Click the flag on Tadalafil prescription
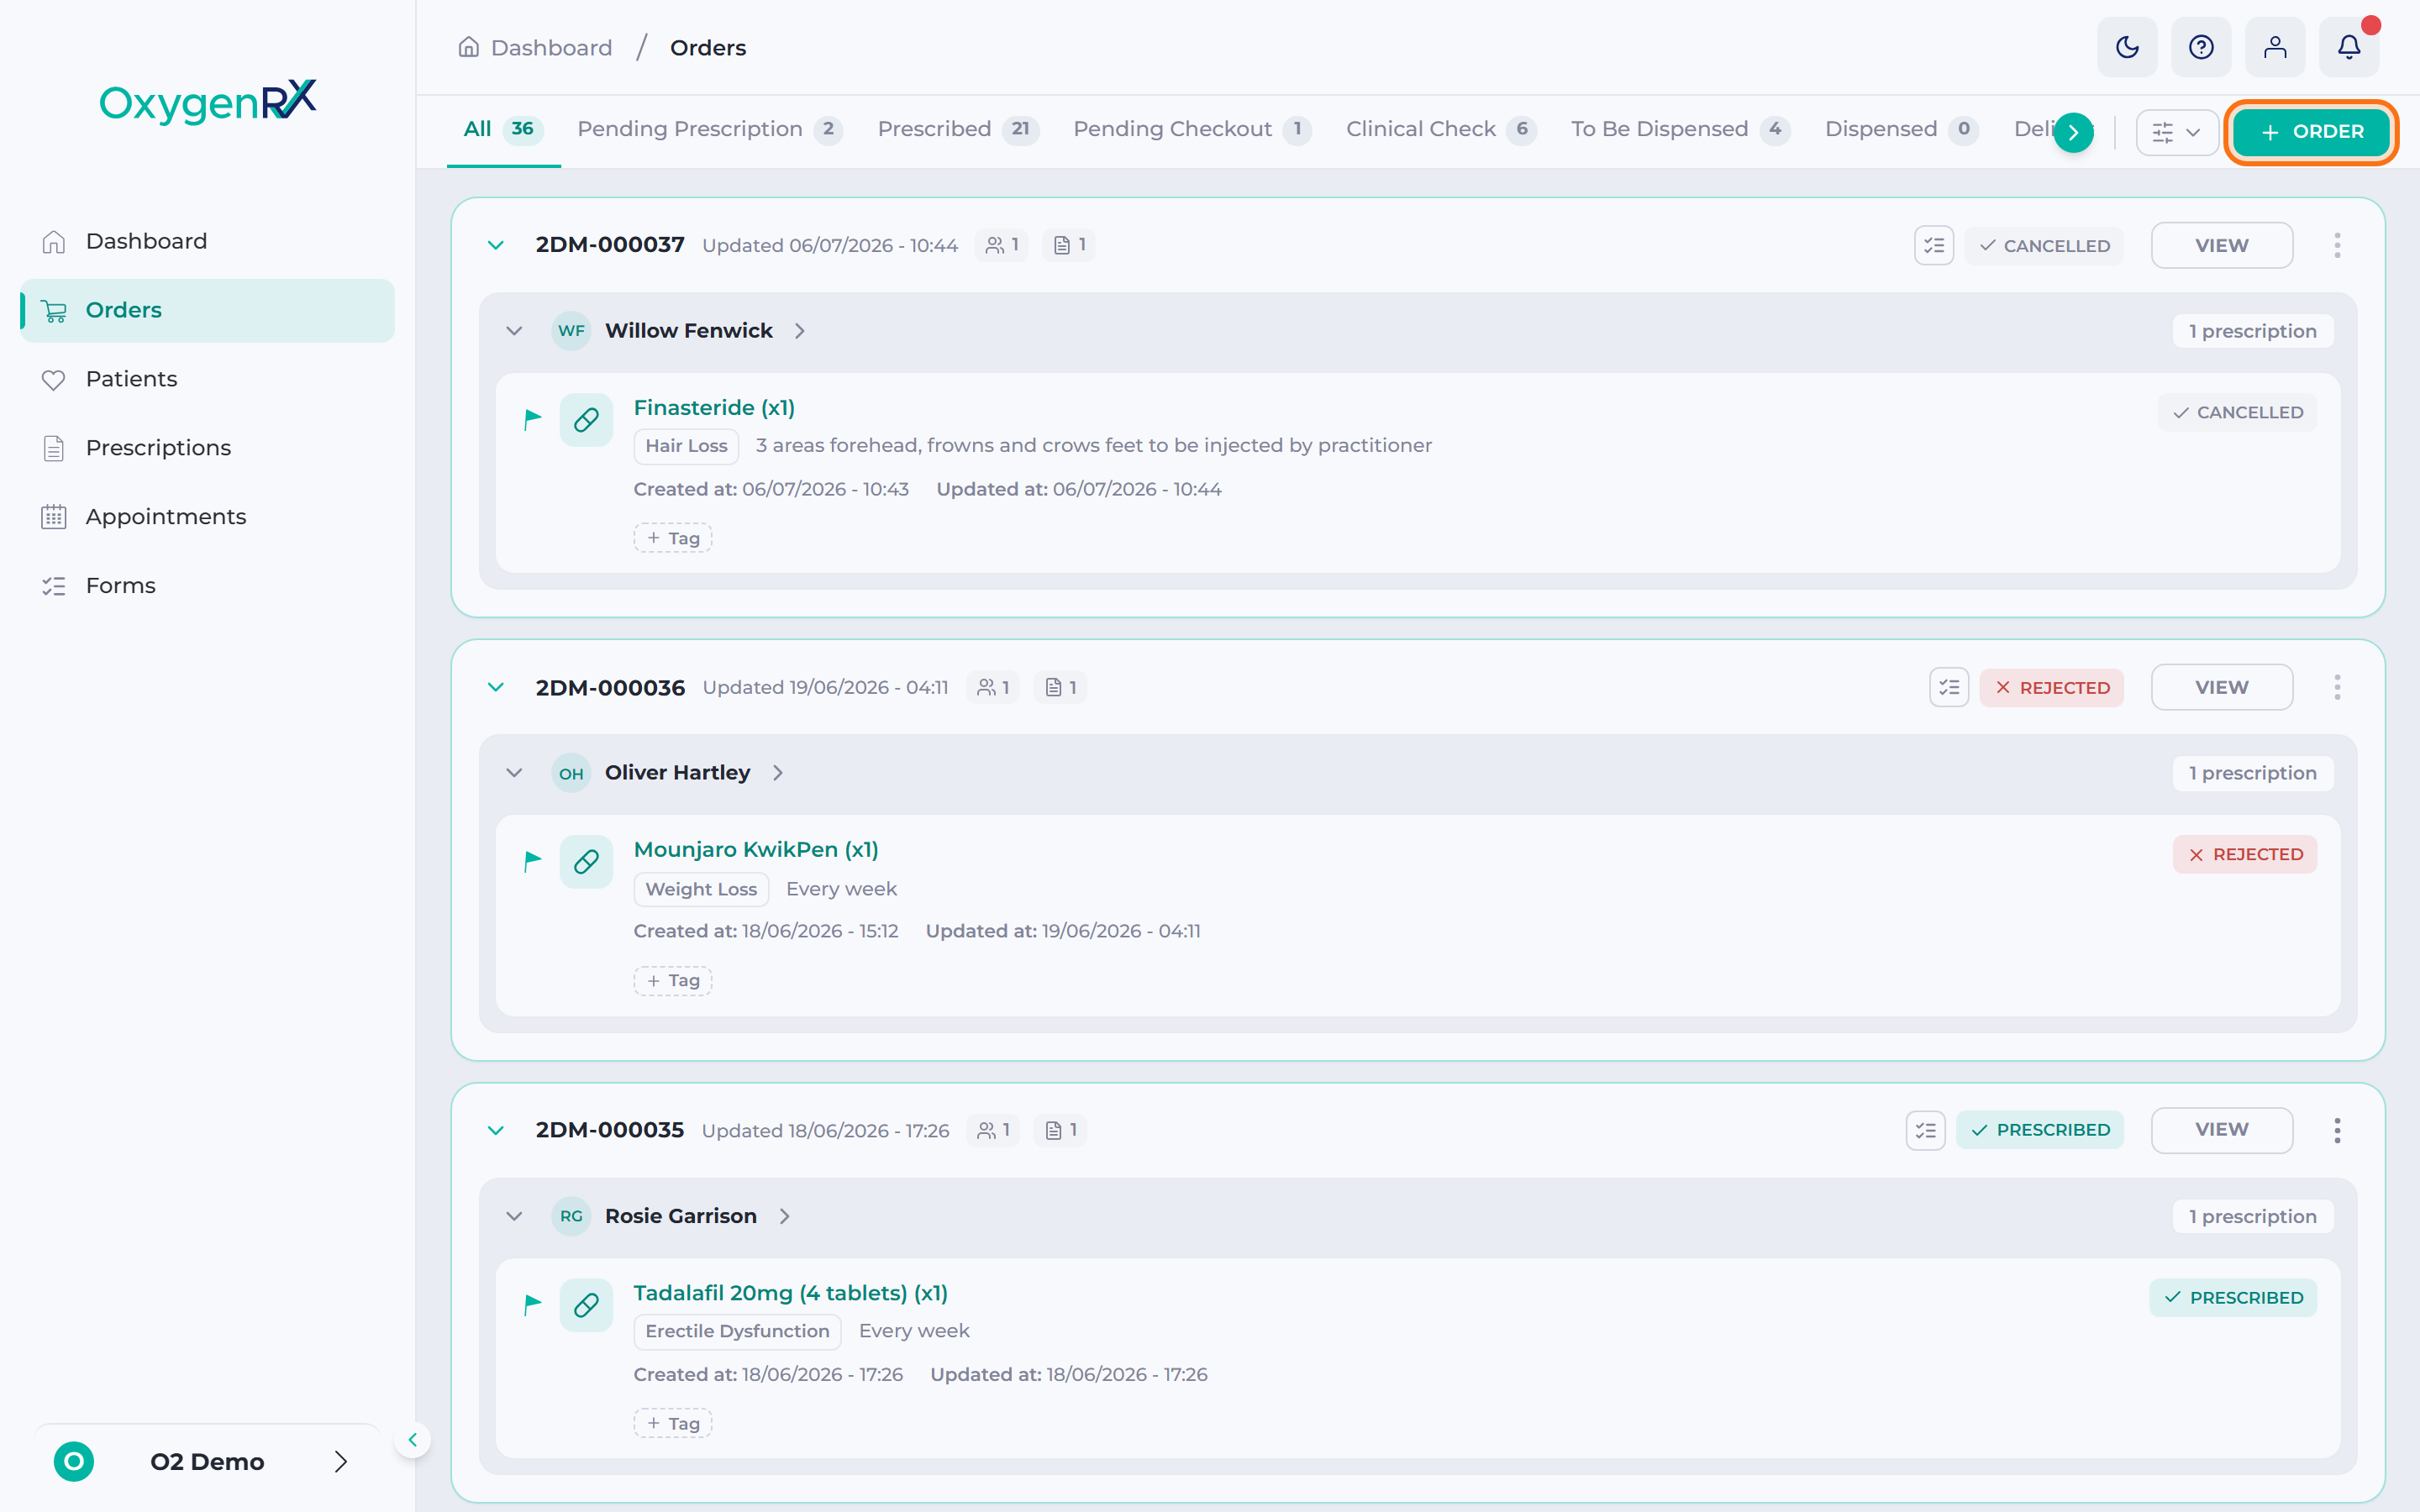 (x=533, y=1304)
